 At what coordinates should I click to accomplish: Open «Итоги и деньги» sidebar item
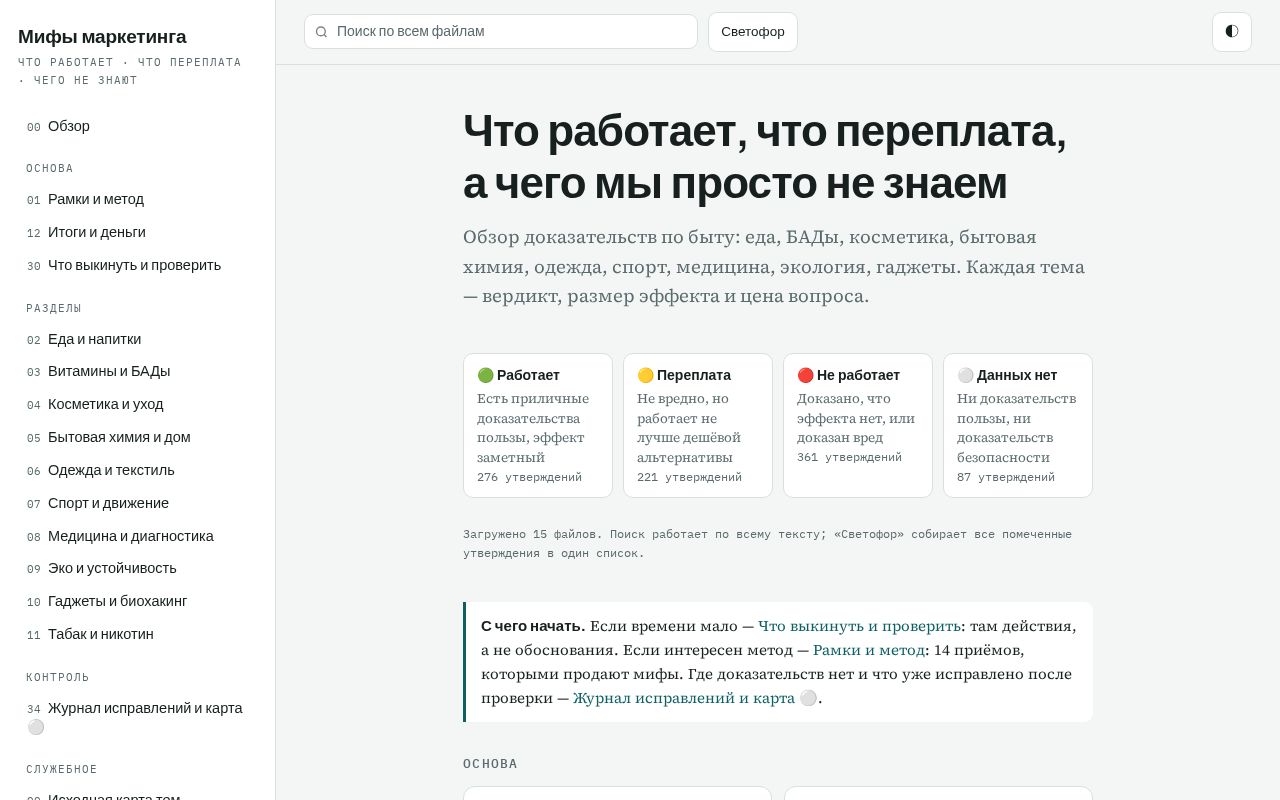137,232
